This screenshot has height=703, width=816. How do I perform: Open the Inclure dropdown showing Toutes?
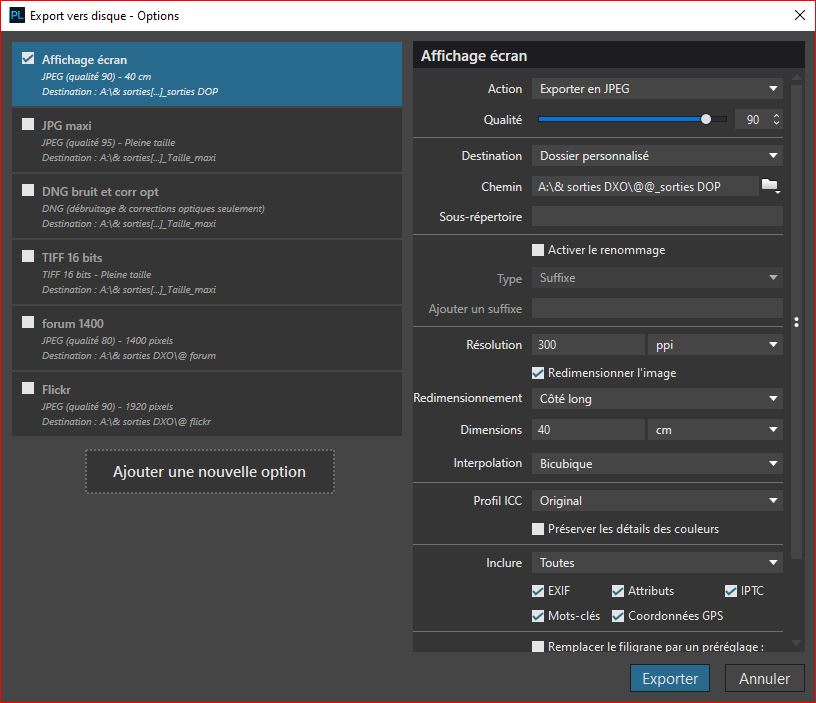tap(656, 562)
